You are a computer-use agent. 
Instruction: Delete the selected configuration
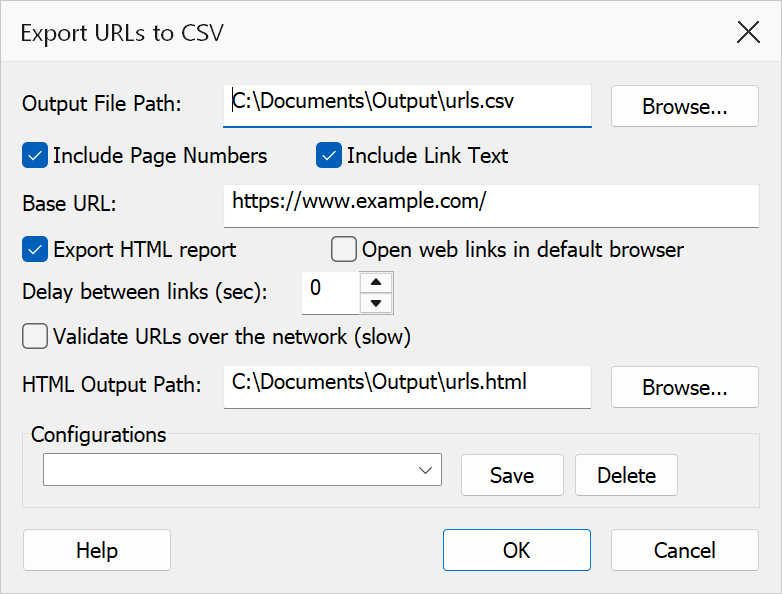click(626, 475)
